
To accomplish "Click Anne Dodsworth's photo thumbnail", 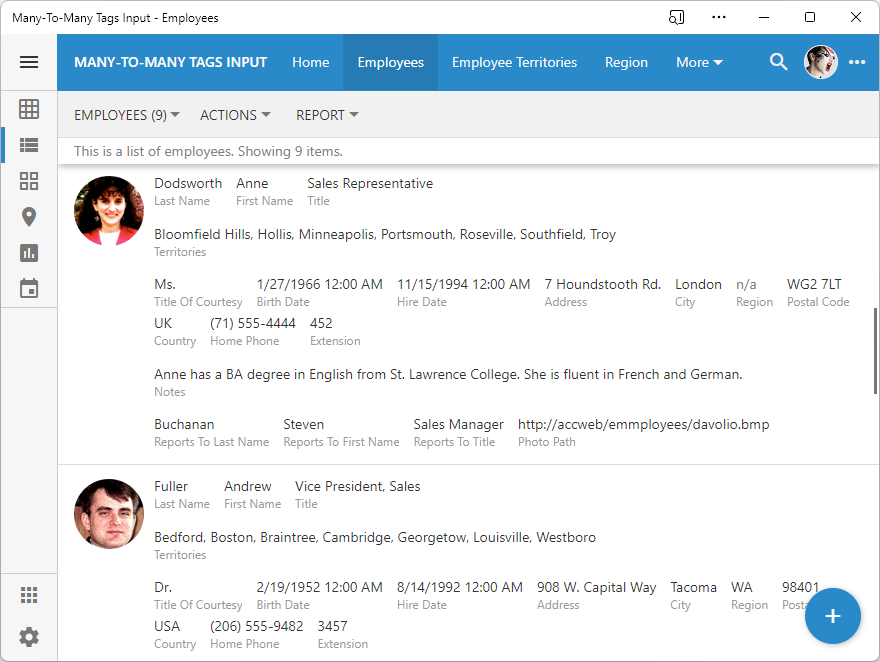I will tap(109, 211).
